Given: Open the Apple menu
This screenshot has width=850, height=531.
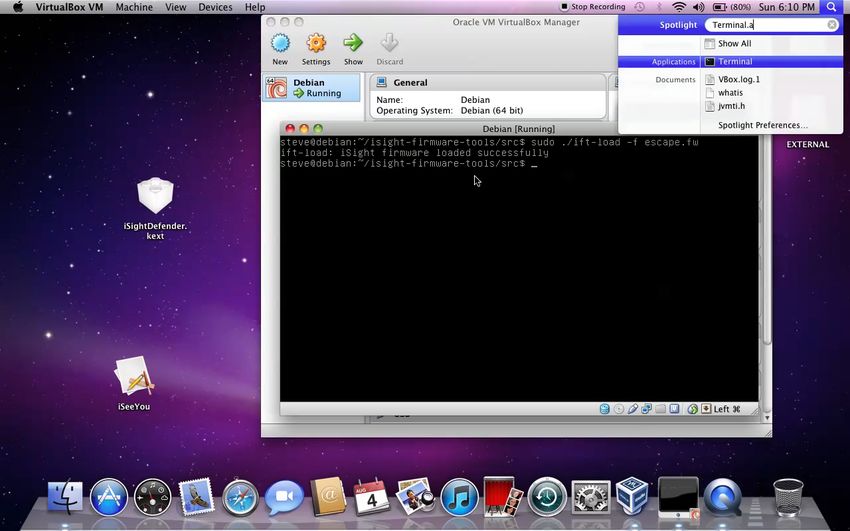Looking at the screenshot, I should (18, 7).
